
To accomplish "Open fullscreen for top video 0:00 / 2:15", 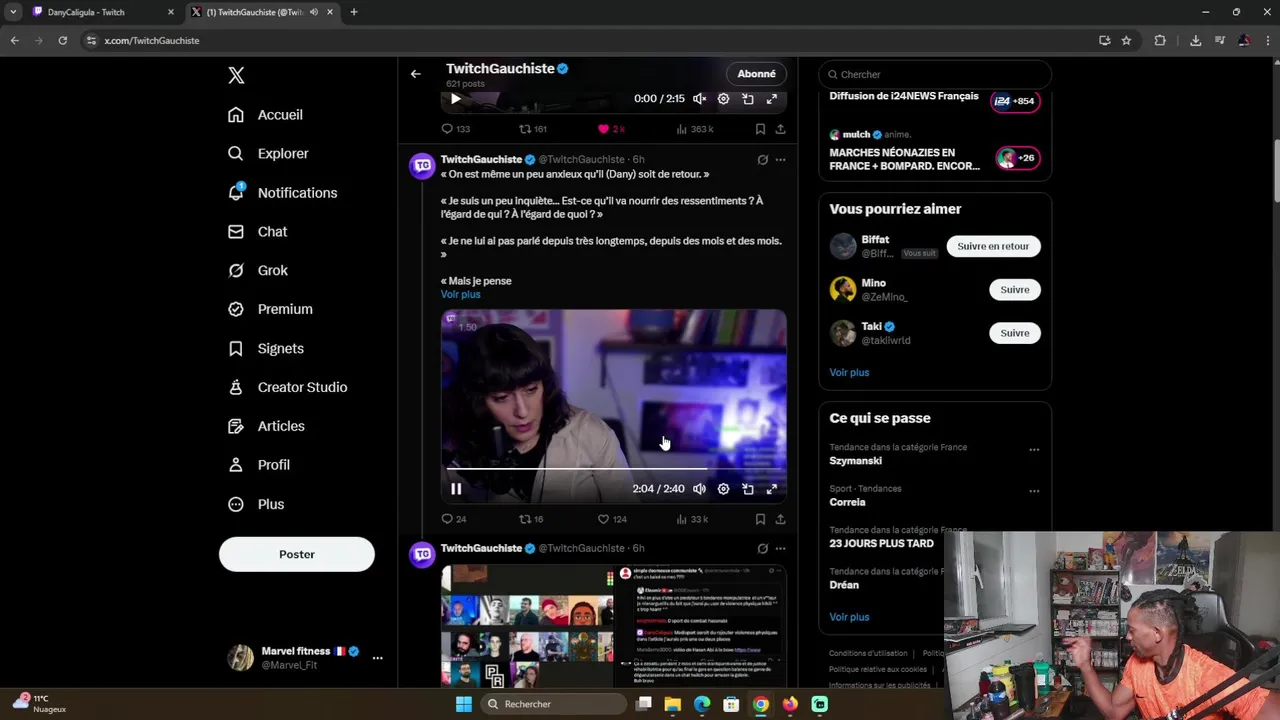I will (x=772, y=99).
